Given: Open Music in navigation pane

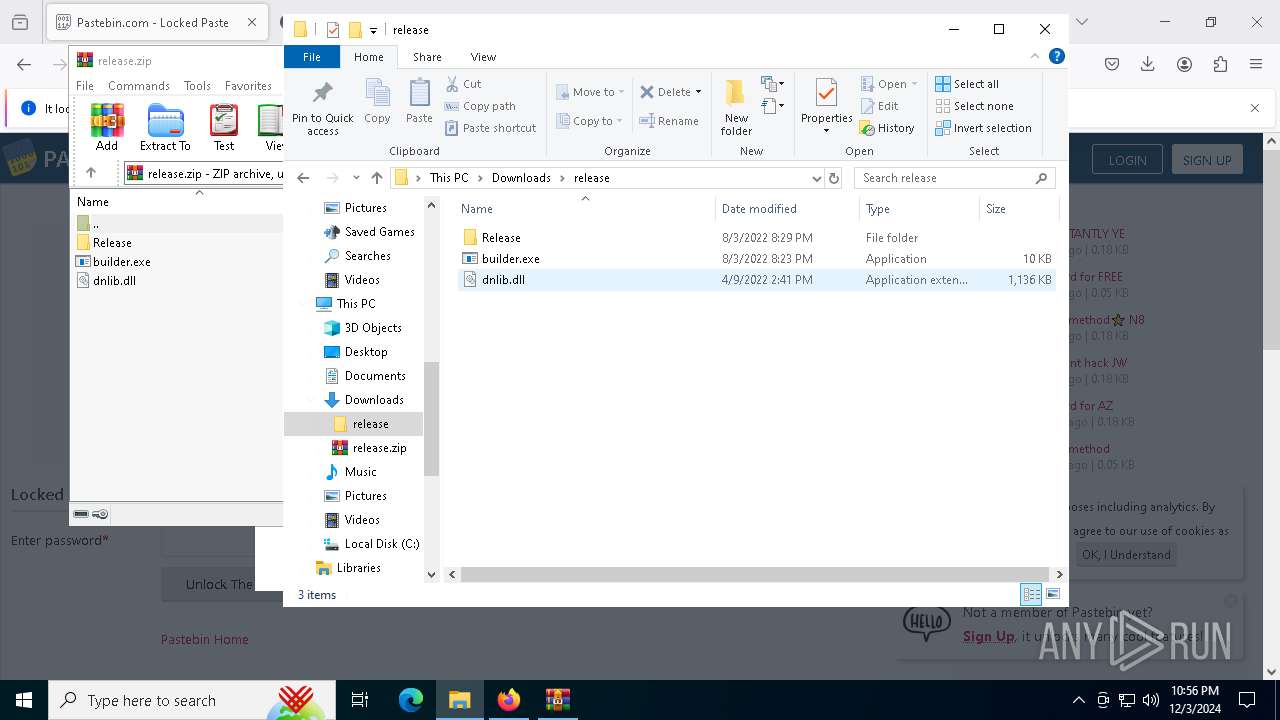Looking at the screenshot, I should click(351, 472).
